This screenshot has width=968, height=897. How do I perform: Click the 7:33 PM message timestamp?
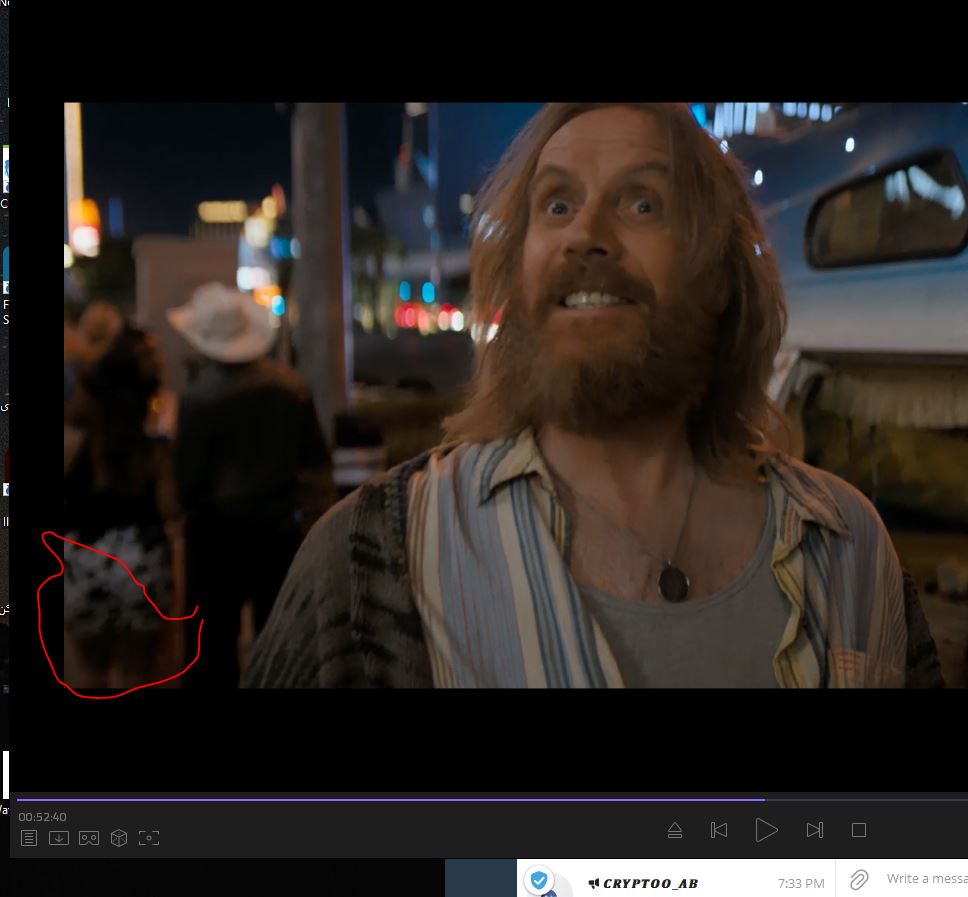pyautogui.click(x=800, y=883)
